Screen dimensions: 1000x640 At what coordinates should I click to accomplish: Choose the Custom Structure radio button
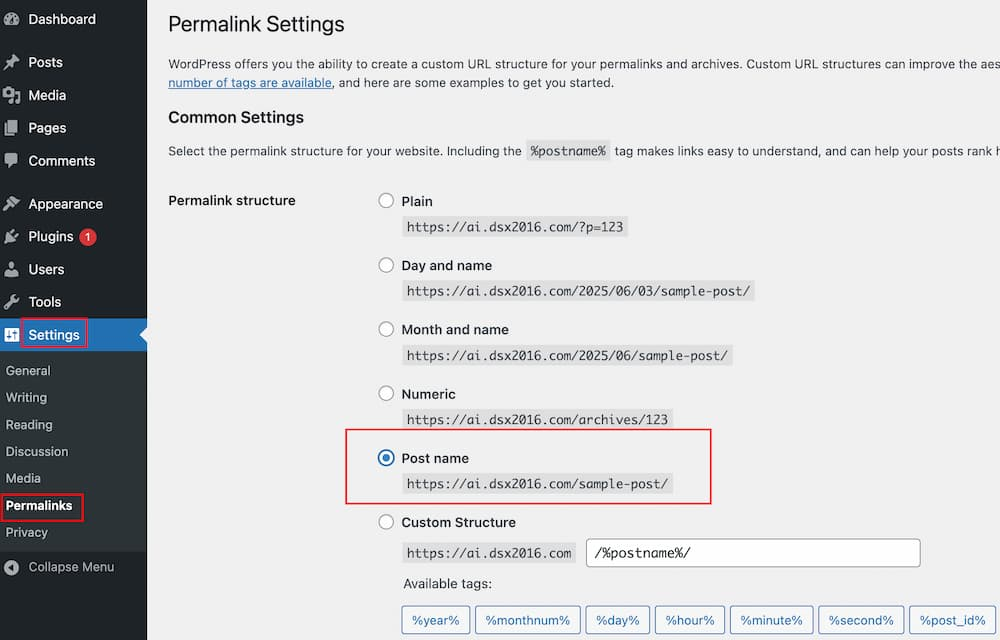(x=386, y=522)
